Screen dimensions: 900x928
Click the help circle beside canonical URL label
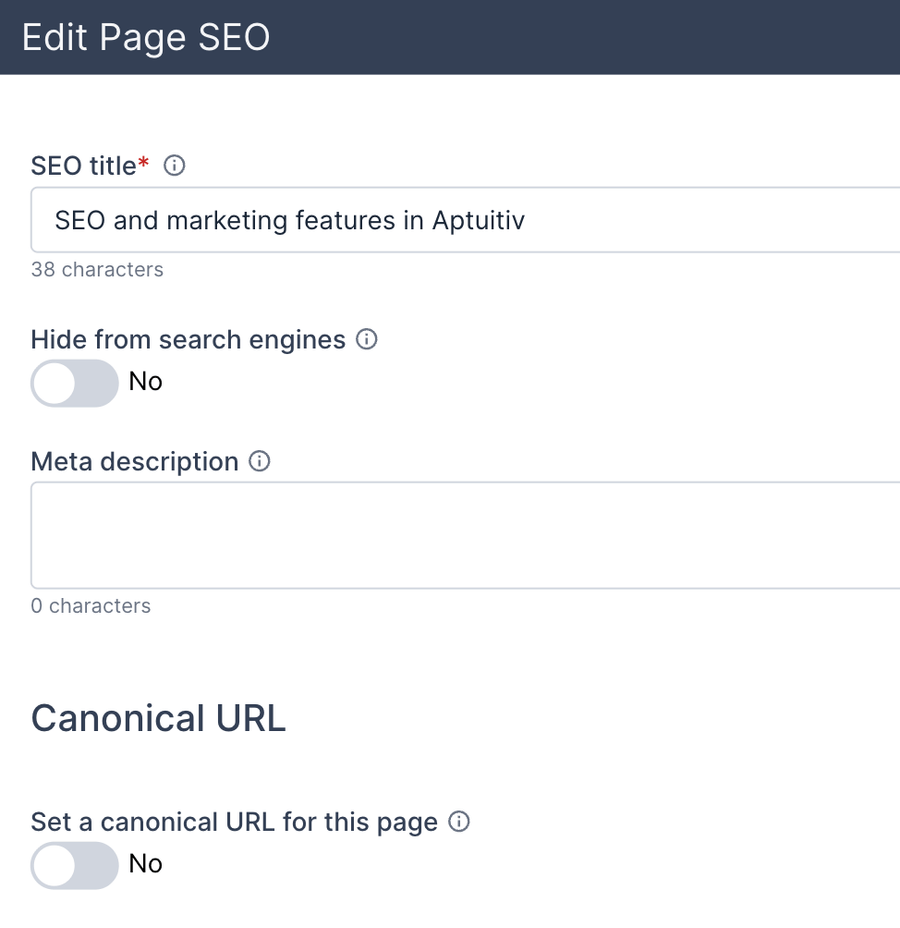click(459, 822)
